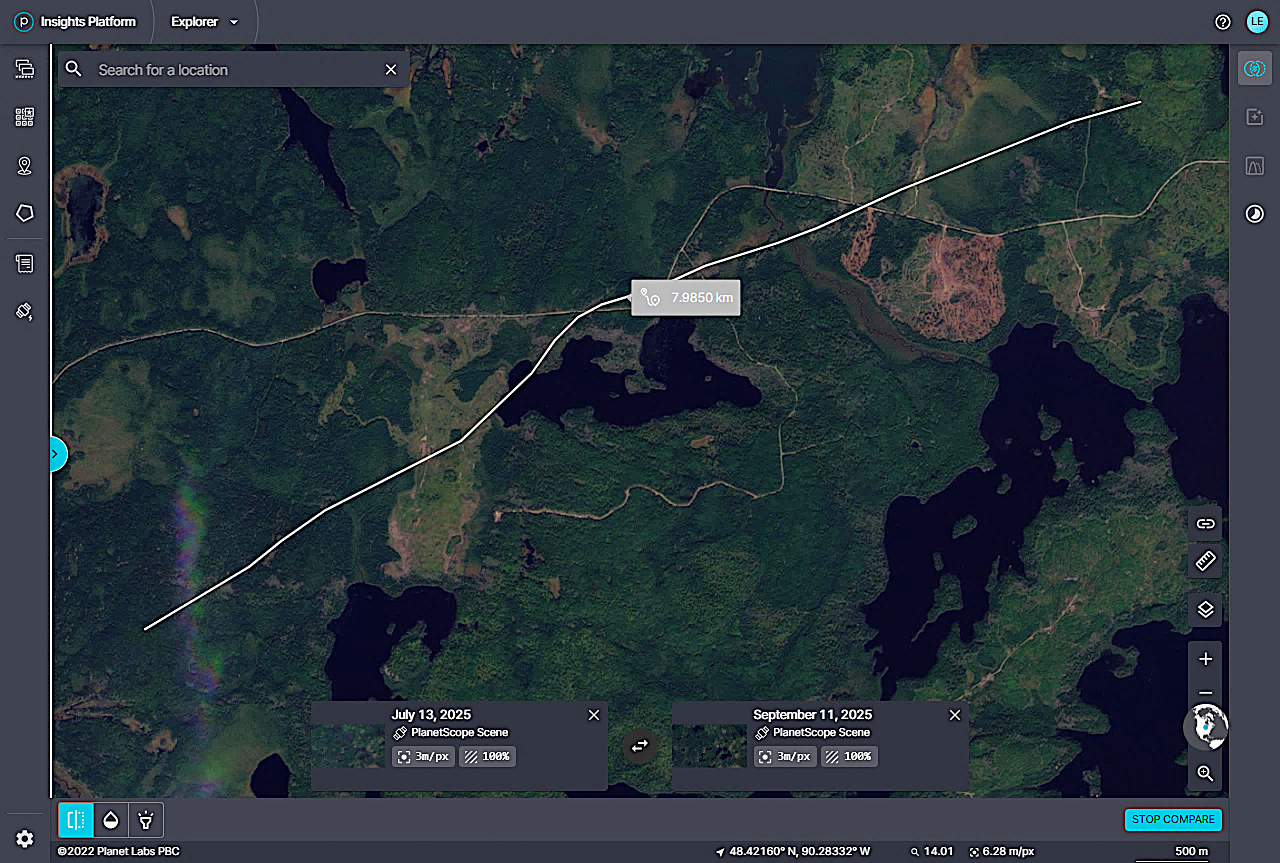Screen dimensions: 1280x863
Task: Click the copy link icon
Action: pyautogui.click(x=1205, y=523)
